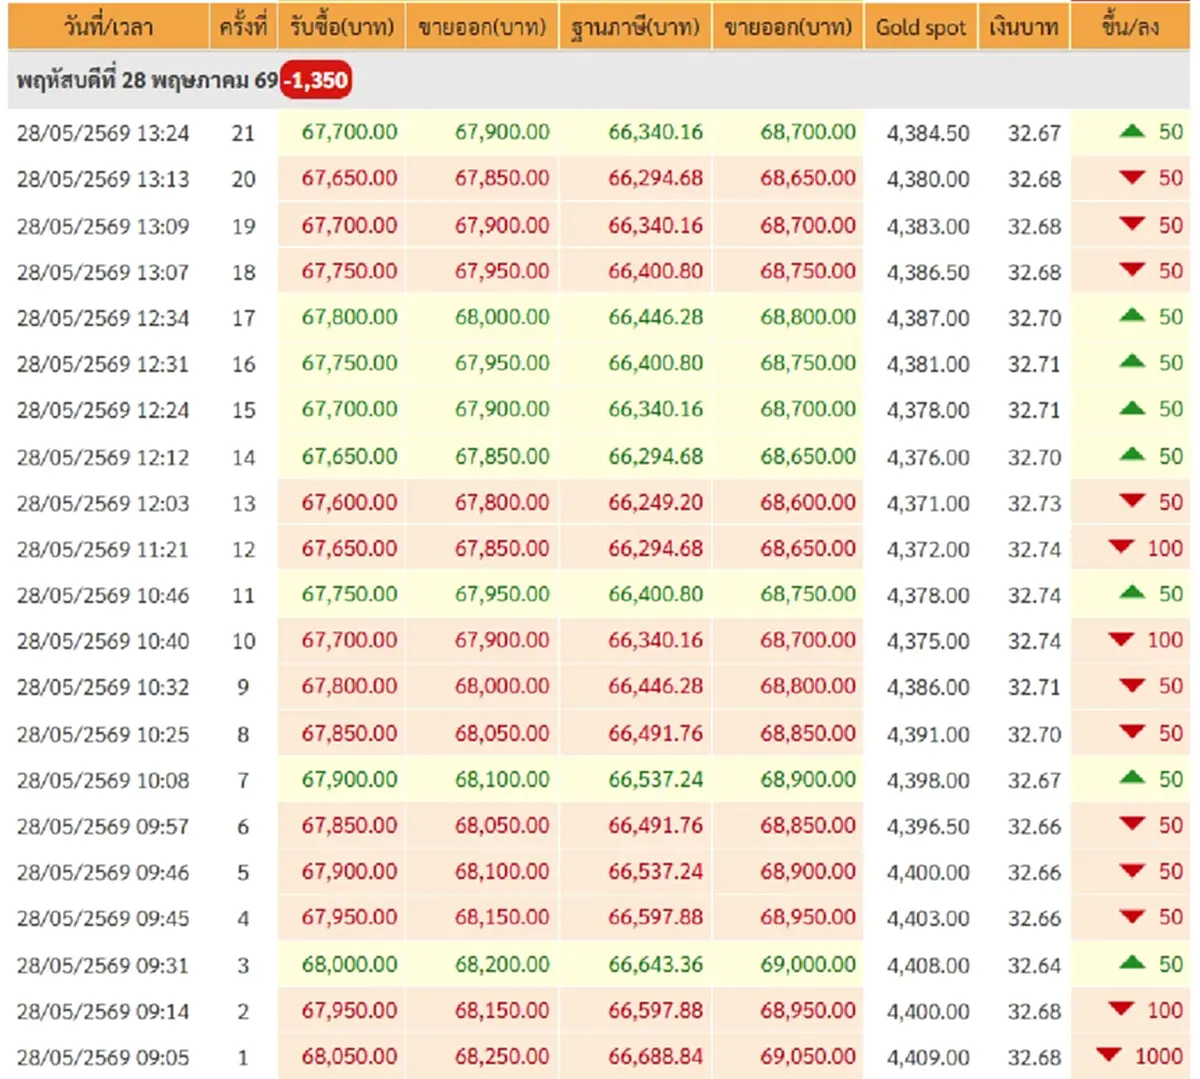This screenshot has width=1200, height=1079.
Task: Click the red down arrow in the 13:09 row
Action: tap(1132, 224)
